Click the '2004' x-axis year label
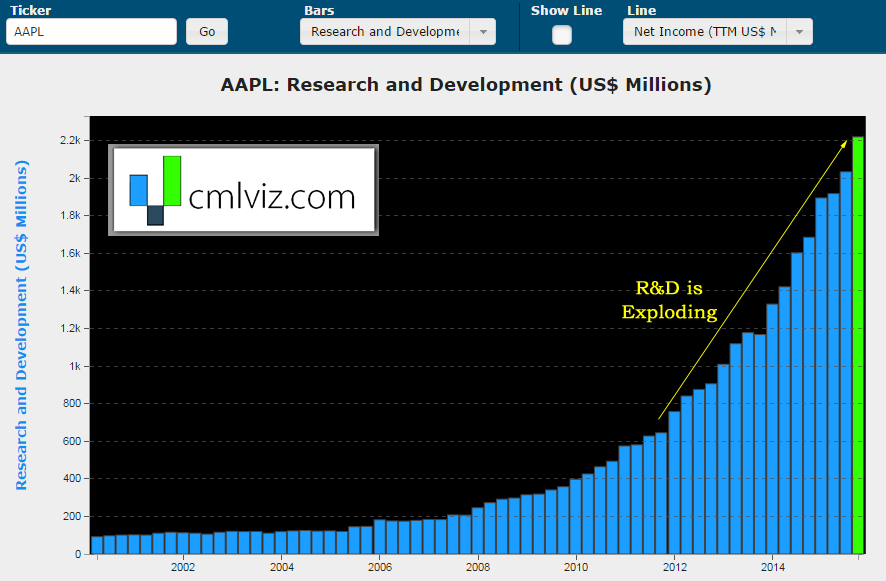 click(281, 567)
